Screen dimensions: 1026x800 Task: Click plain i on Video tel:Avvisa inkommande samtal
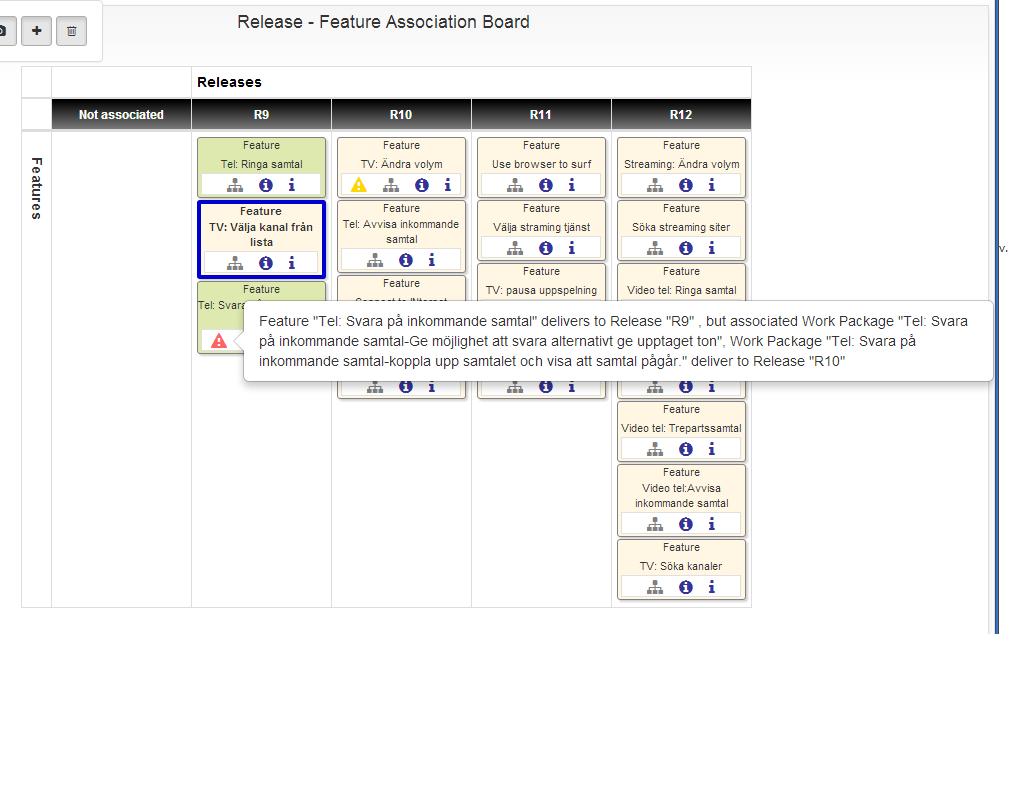pyautogui.click(x=712, y=524)
